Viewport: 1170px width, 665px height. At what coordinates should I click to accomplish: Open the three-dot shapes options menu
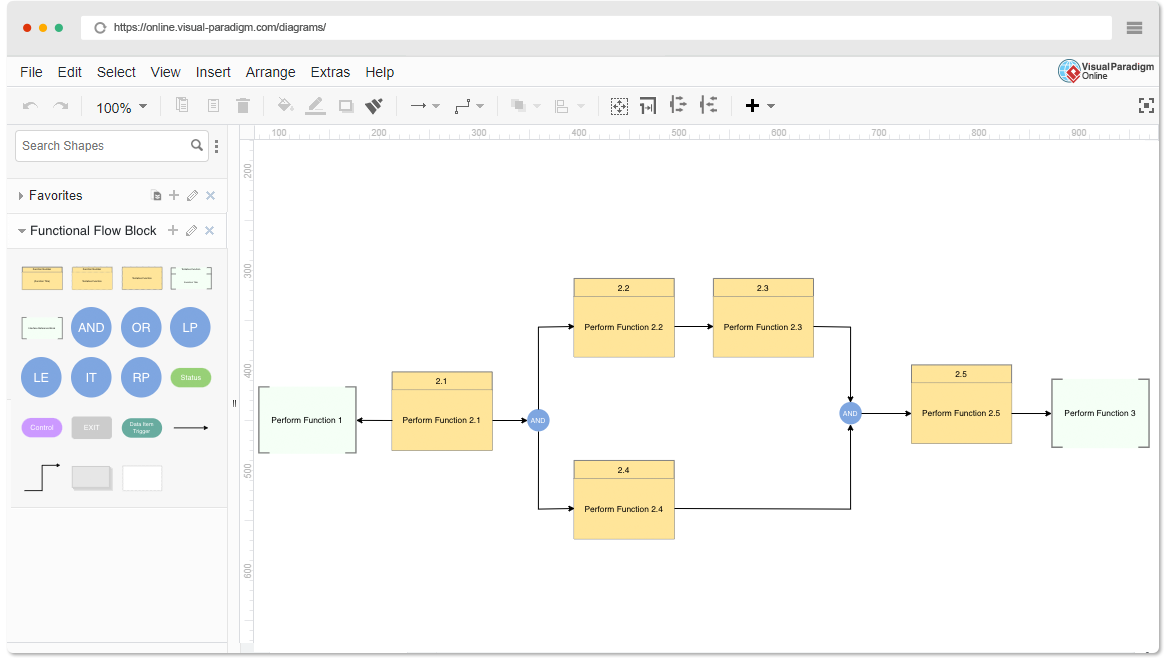point(216,146)
